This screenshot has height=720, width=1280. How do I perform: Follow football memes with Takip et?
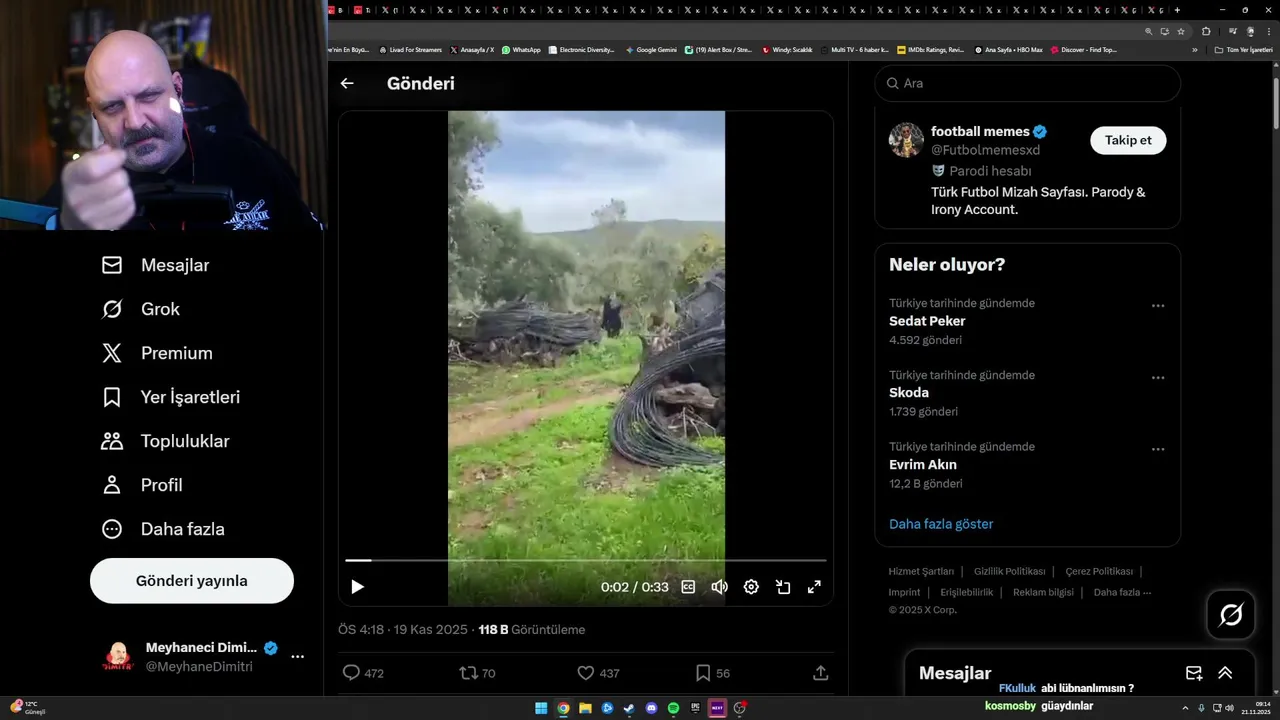point(1128,140)
